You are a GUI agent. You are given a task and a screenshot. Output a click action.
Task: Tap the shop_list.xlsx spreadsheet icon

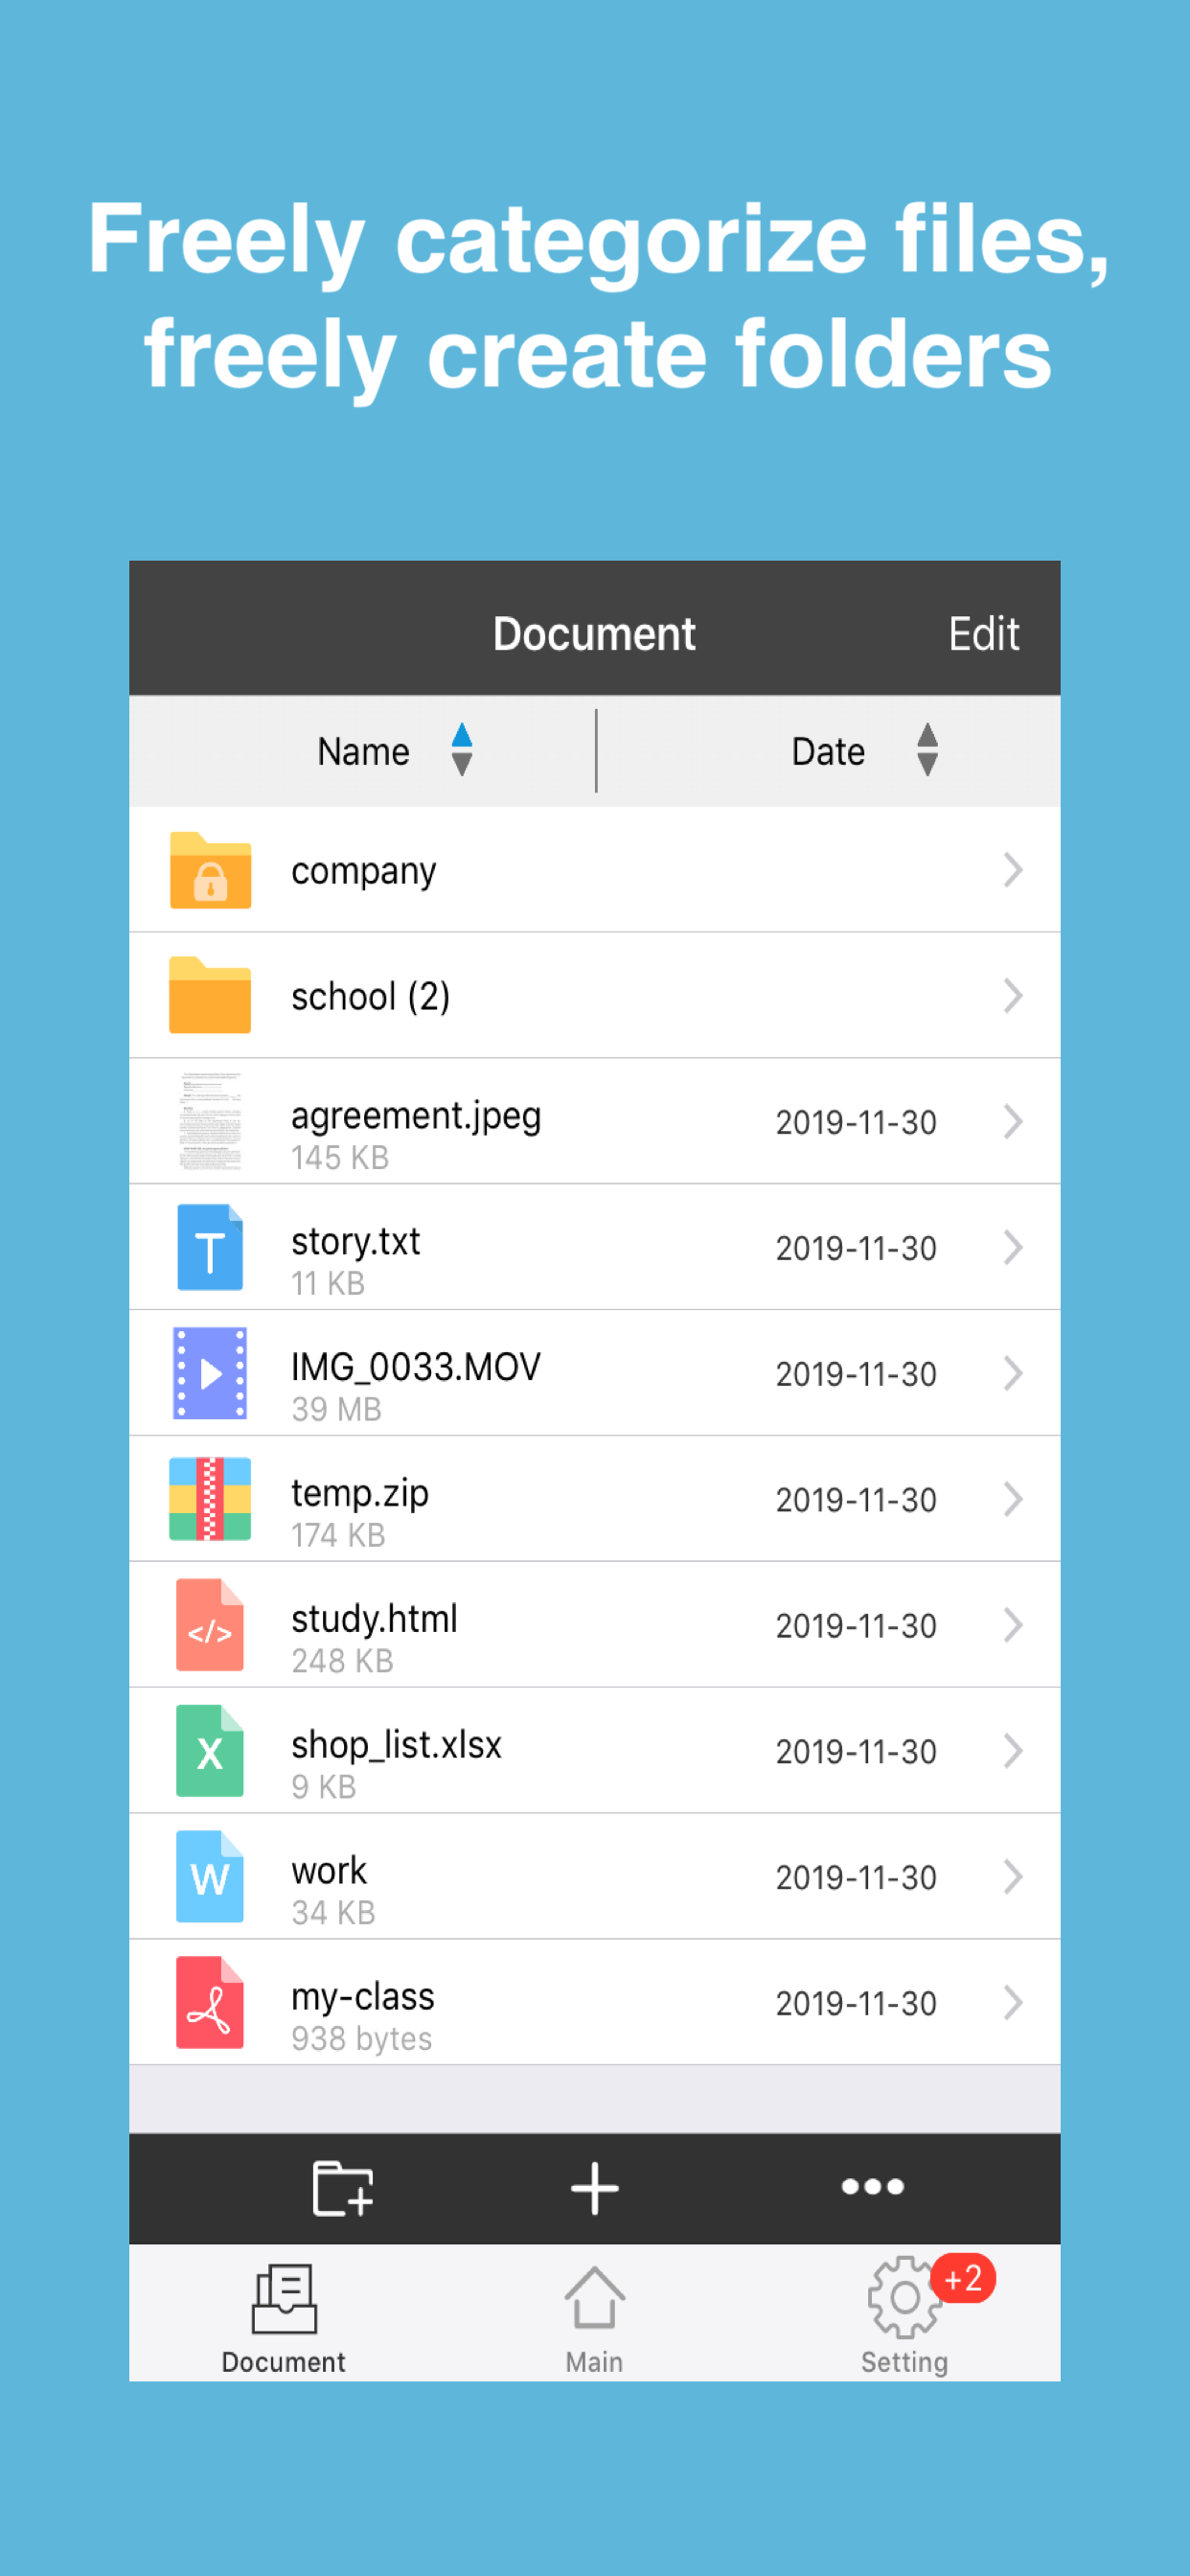tap(210, 1751)
